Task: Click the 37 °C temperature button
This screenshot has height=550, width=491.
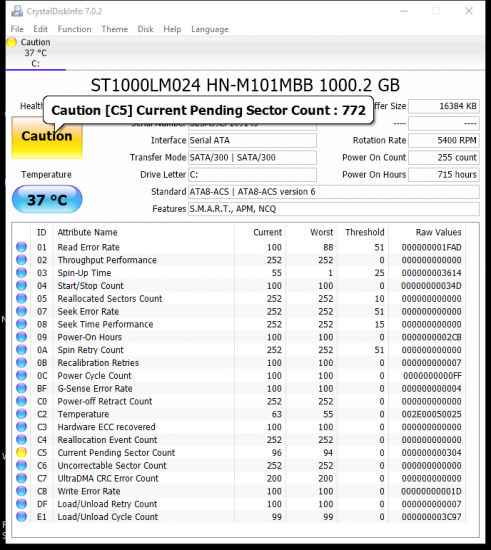Action: point(47,200)
